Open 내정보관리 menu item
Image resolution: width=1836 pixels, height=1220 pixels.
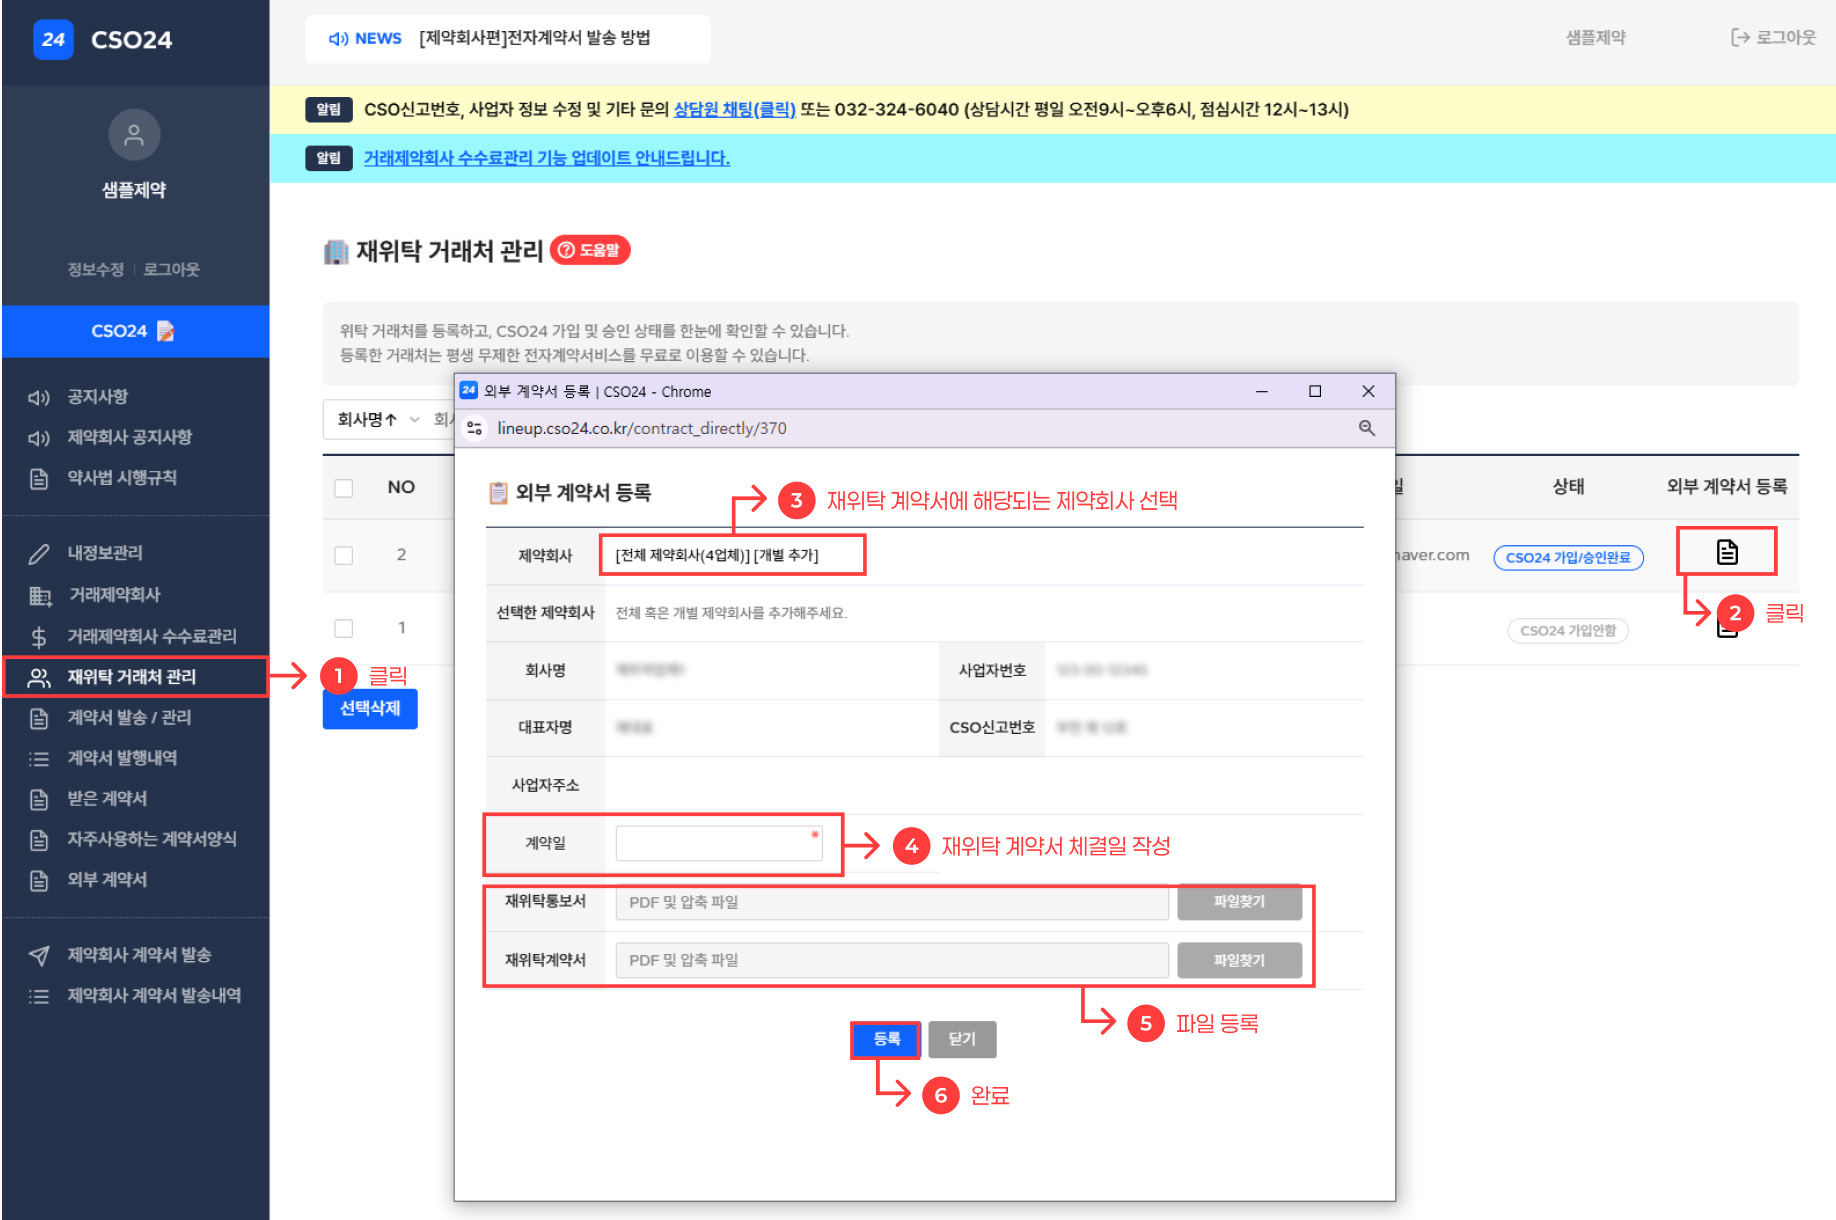click(x=105, y=553)
